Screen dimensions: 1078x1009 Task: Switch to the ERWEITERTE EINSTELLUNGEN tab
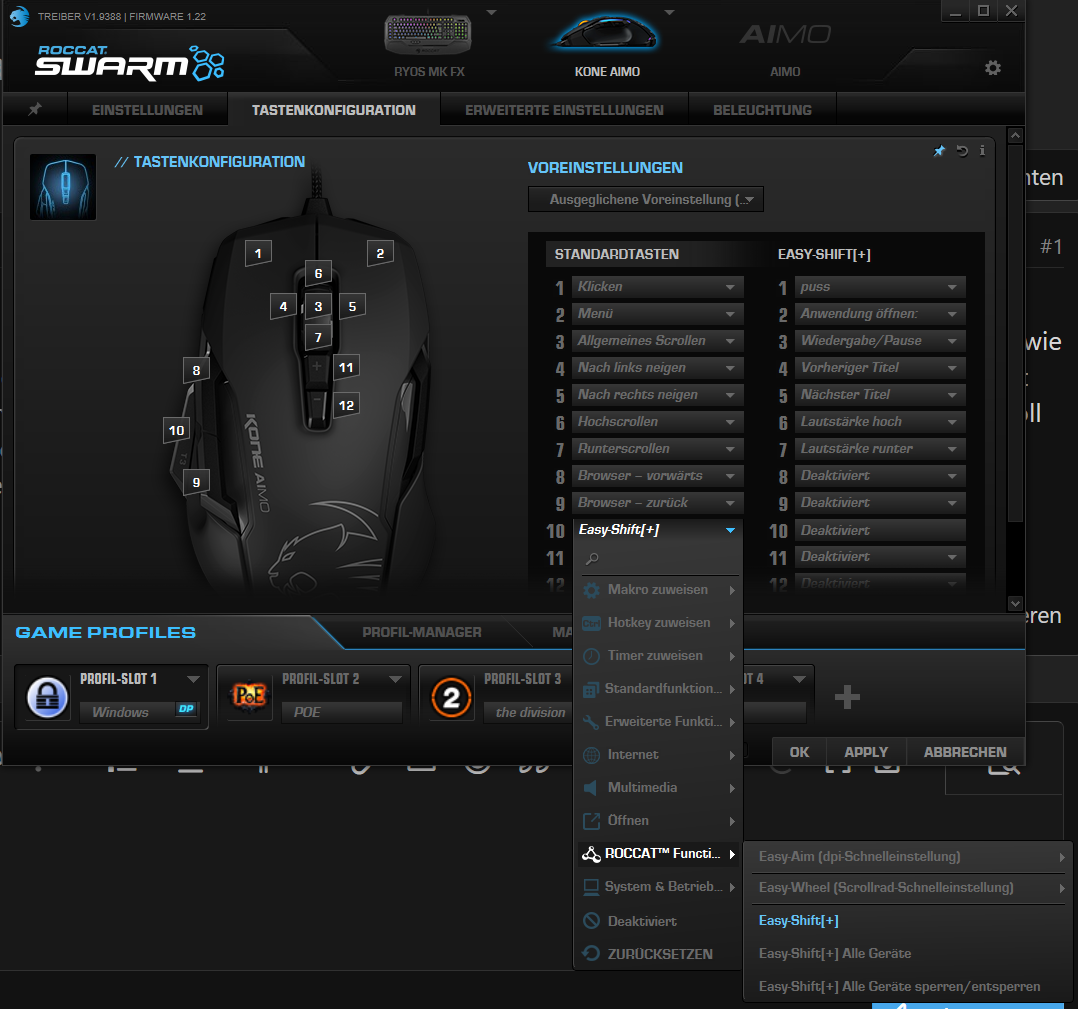click(x=564, y=110)
